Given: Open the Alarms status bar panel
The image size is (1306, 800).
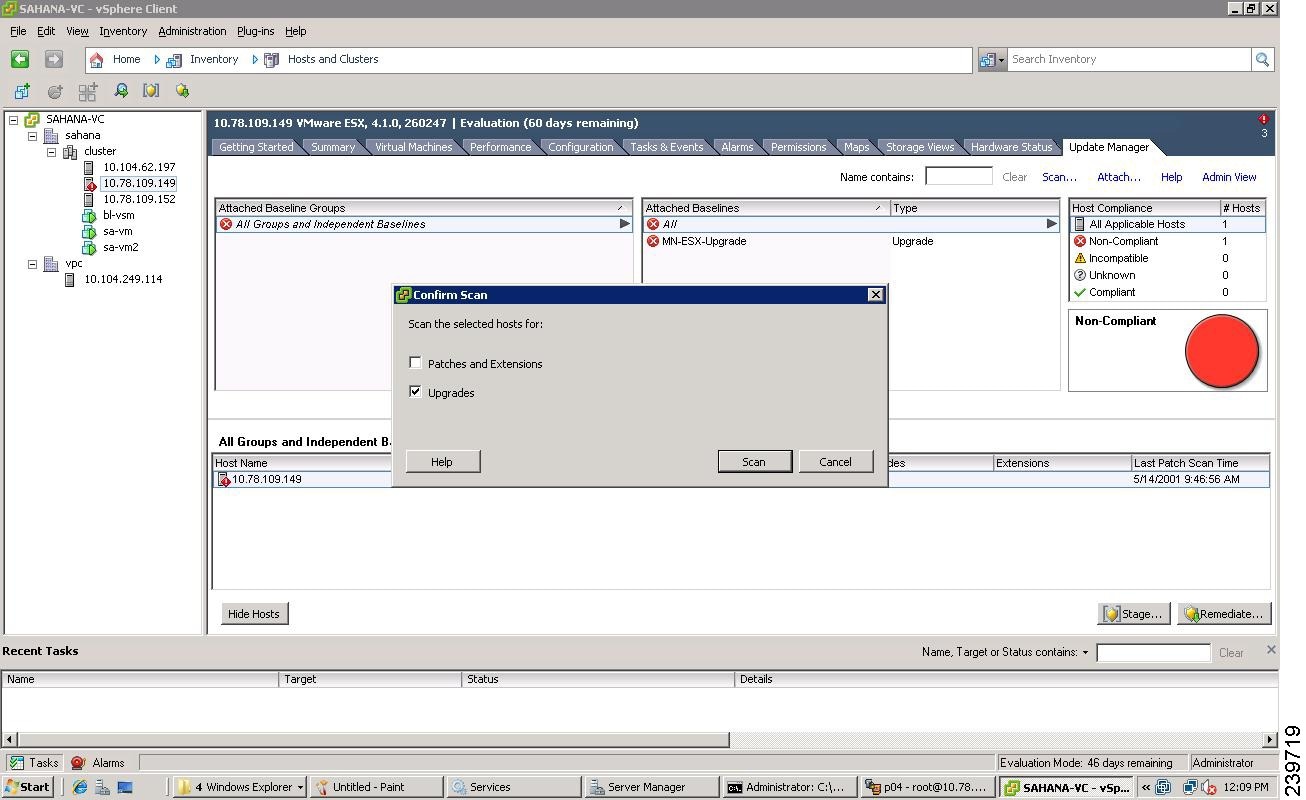Looking at the screenshot, I should [97, 762].
